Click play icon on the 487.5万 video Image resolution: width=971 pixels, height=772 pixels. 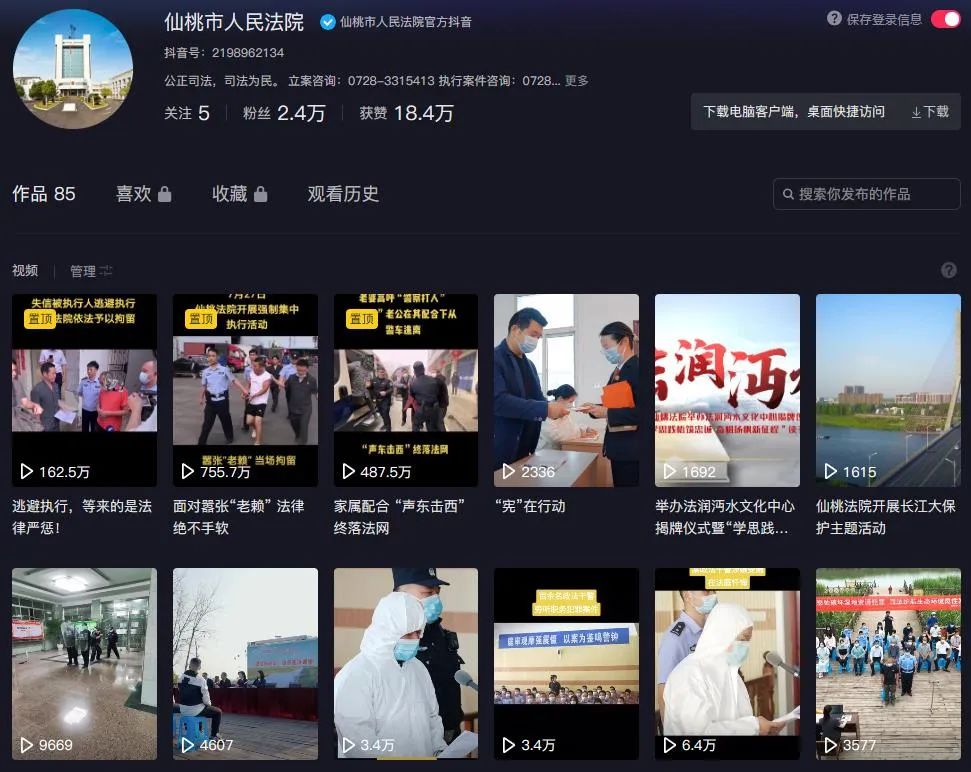click(x=348, y=472)
